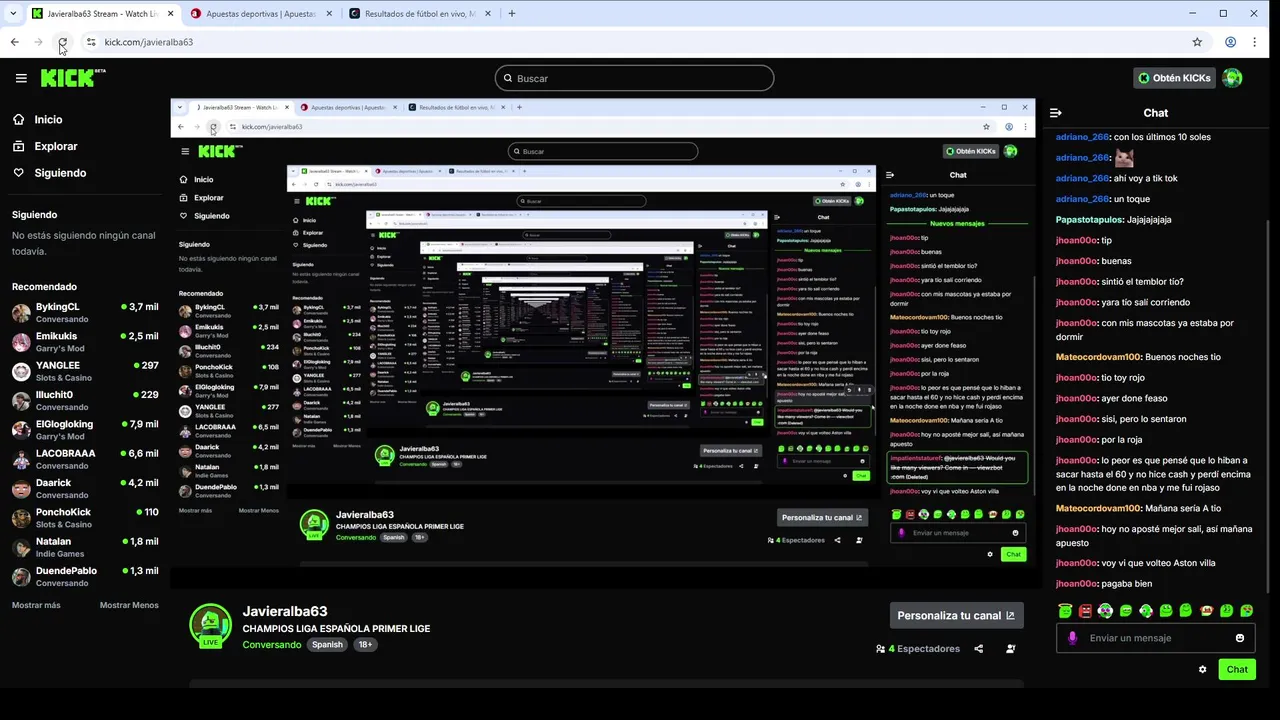Open Emikukis recommended channel
Screen dimensions: 1280x720
85,342
